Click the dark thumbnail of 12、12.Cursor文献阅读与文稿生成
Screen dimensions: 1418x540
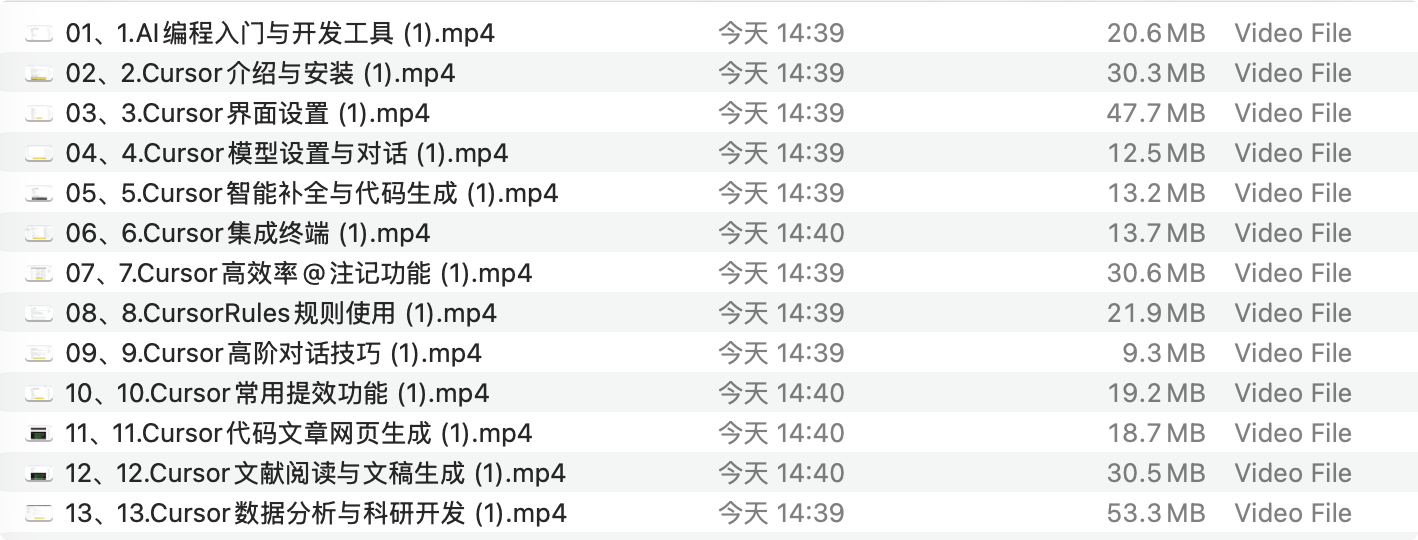coord(40,474)
